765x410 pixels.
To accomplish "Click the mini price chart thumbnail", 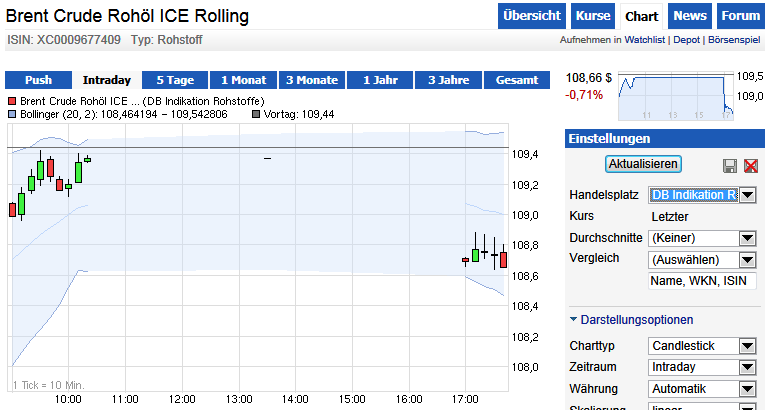I will 677,97.
